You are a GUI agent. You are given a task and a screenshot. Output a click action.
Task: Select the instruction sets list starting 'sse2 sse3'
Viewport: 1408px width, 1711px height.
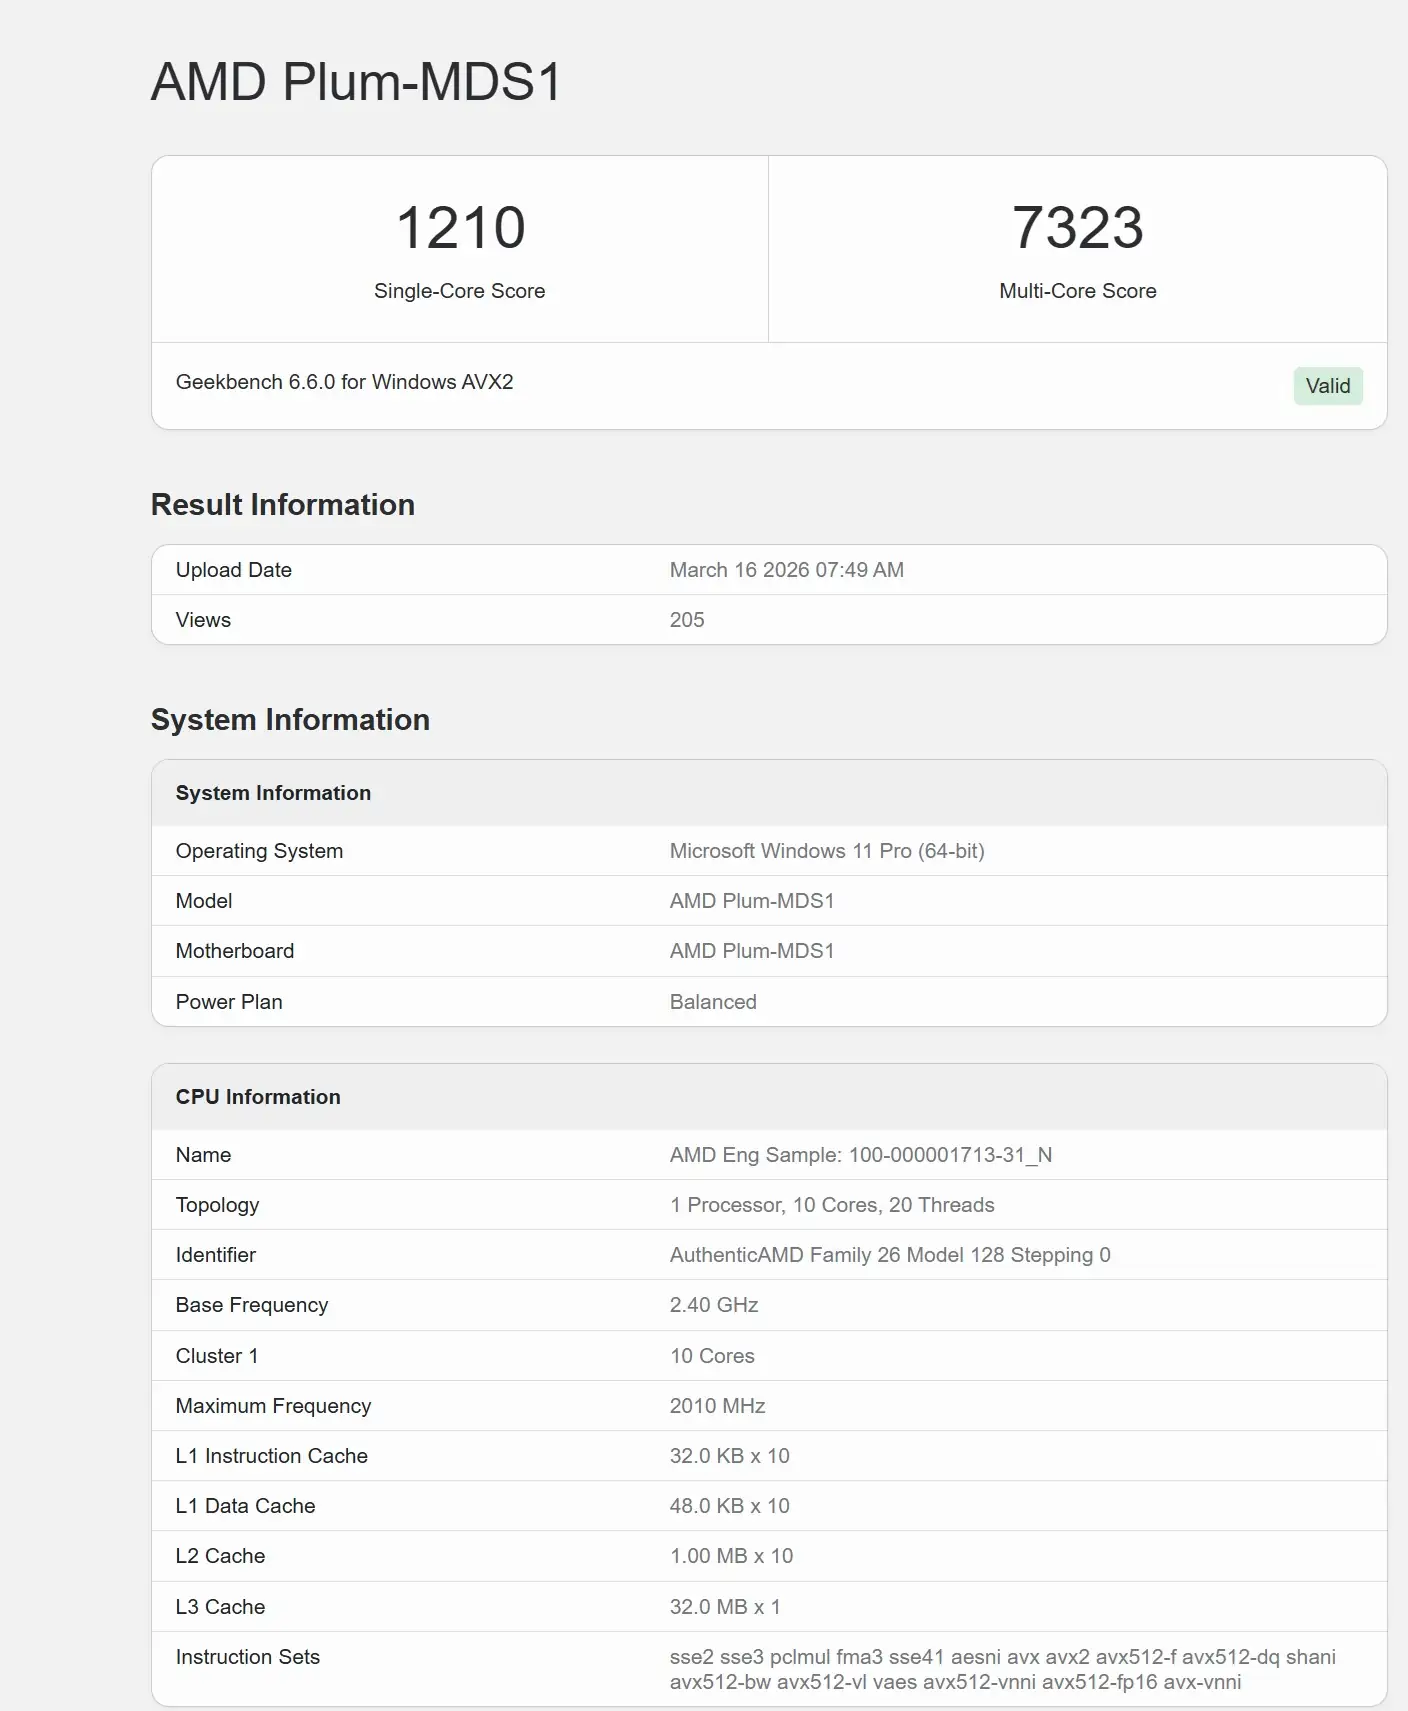[1003, 1669]
